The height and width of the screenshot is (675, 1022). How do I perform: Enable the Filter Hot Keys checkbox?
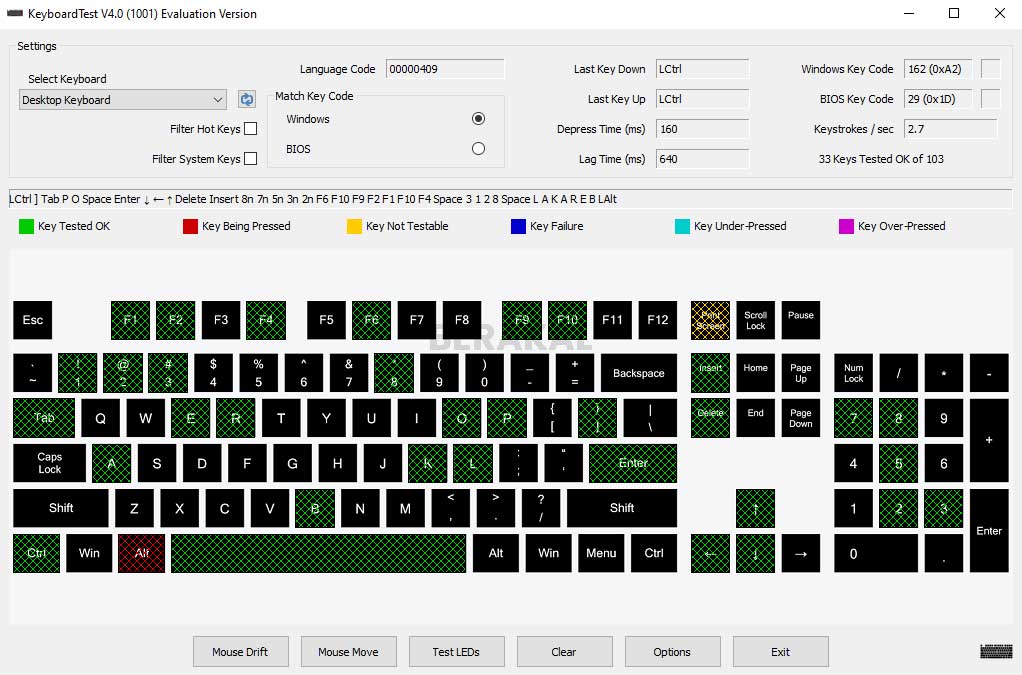pyautogui.click(x=251, y=128)
